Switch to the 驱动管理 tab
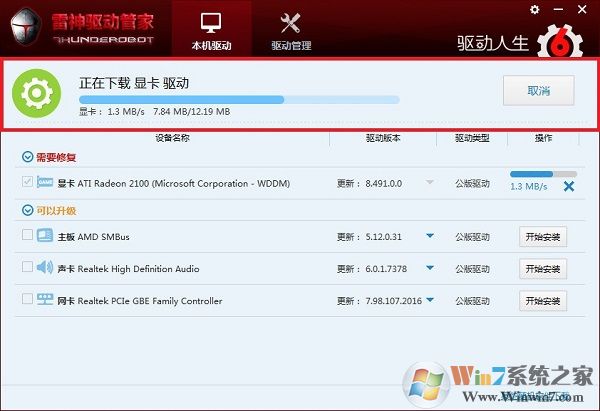Screen dimensions: 600x411 [291, 31]
